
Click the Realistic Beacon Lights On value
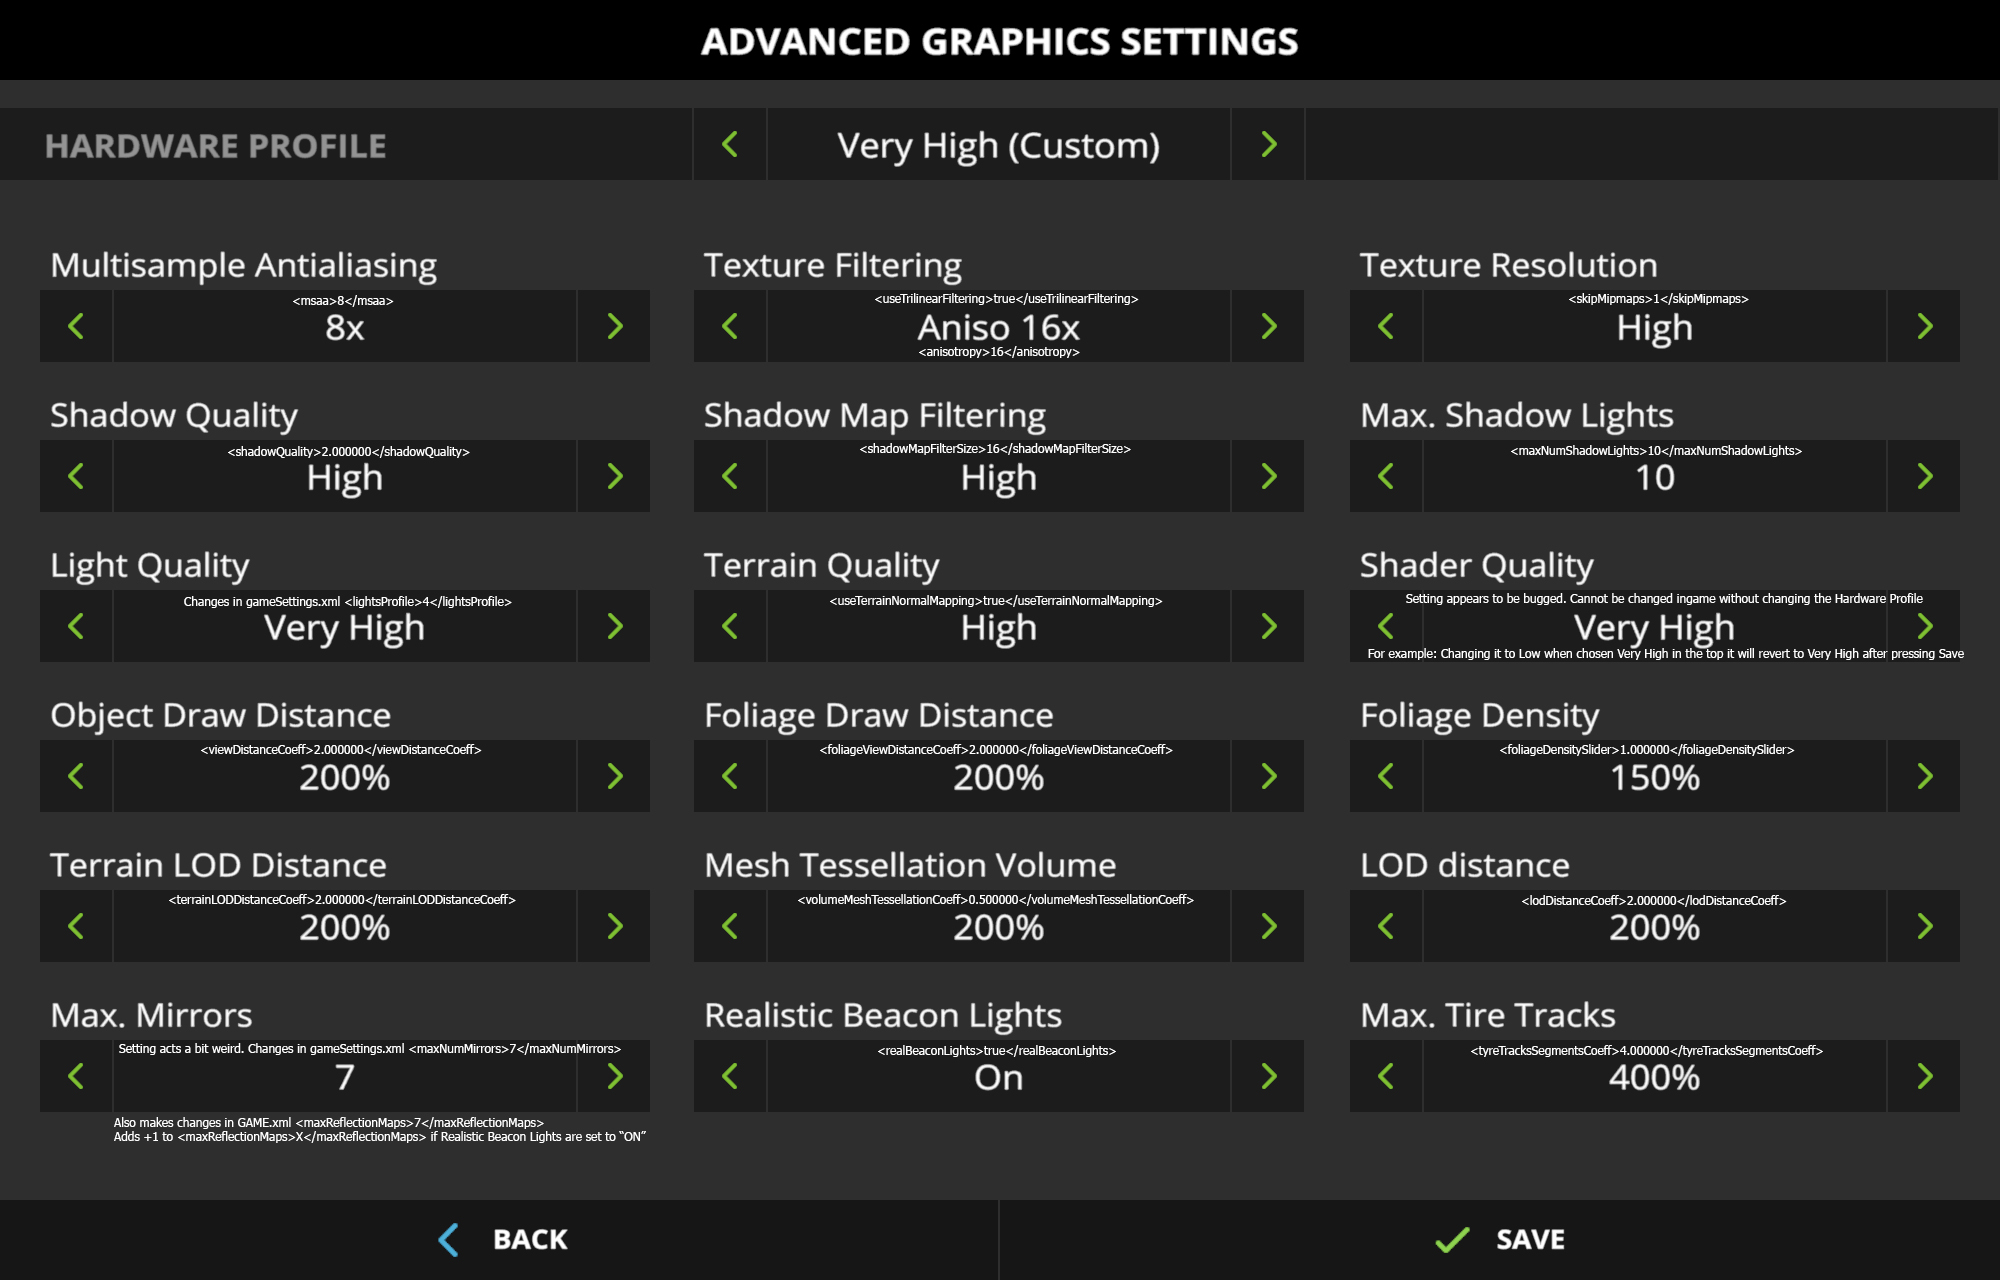point(999,1076)
